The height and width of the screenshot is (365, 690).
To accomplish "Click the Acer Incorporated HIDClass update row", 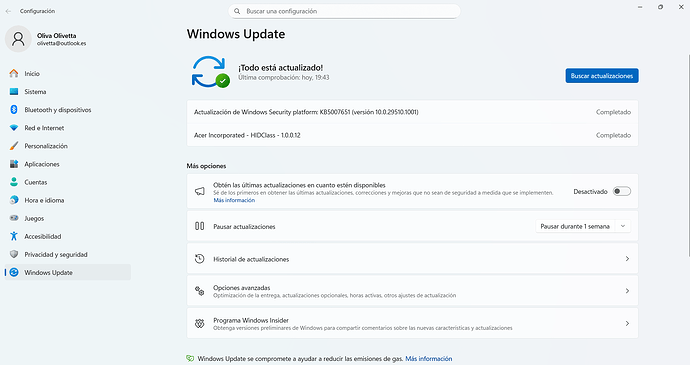I will [x=412, y=135].
